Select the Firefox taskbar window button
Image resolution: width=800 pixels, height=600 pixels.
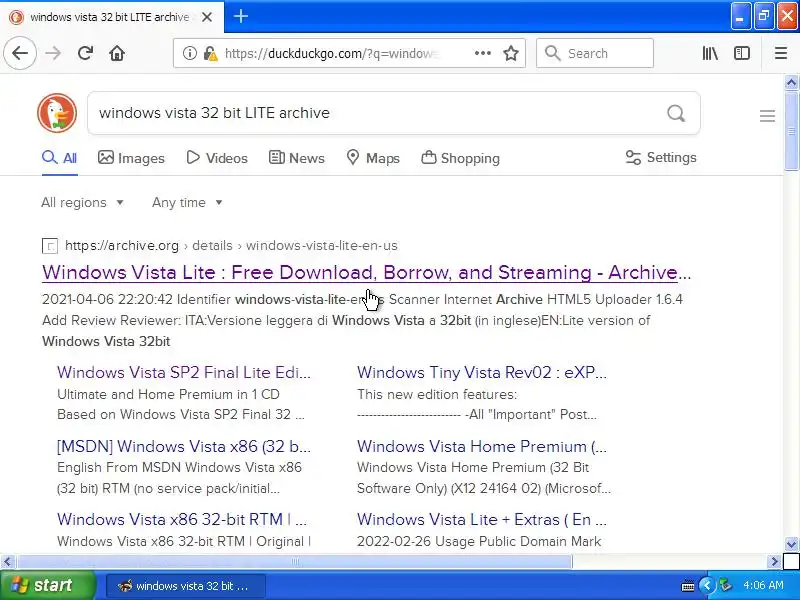[x=186, y=586]
